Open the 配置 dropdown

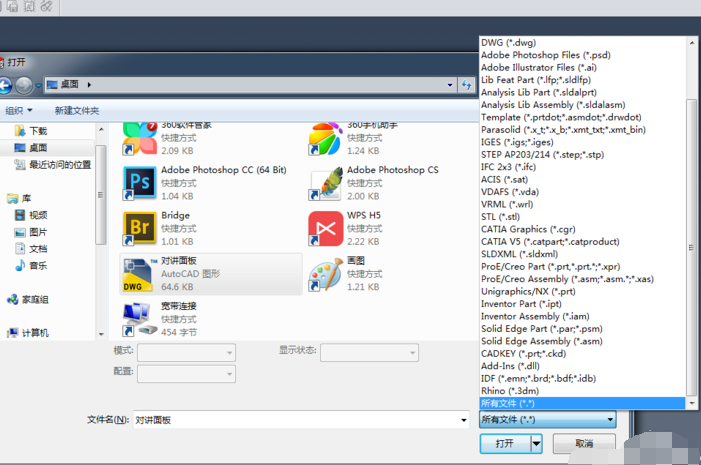point(186,374)
